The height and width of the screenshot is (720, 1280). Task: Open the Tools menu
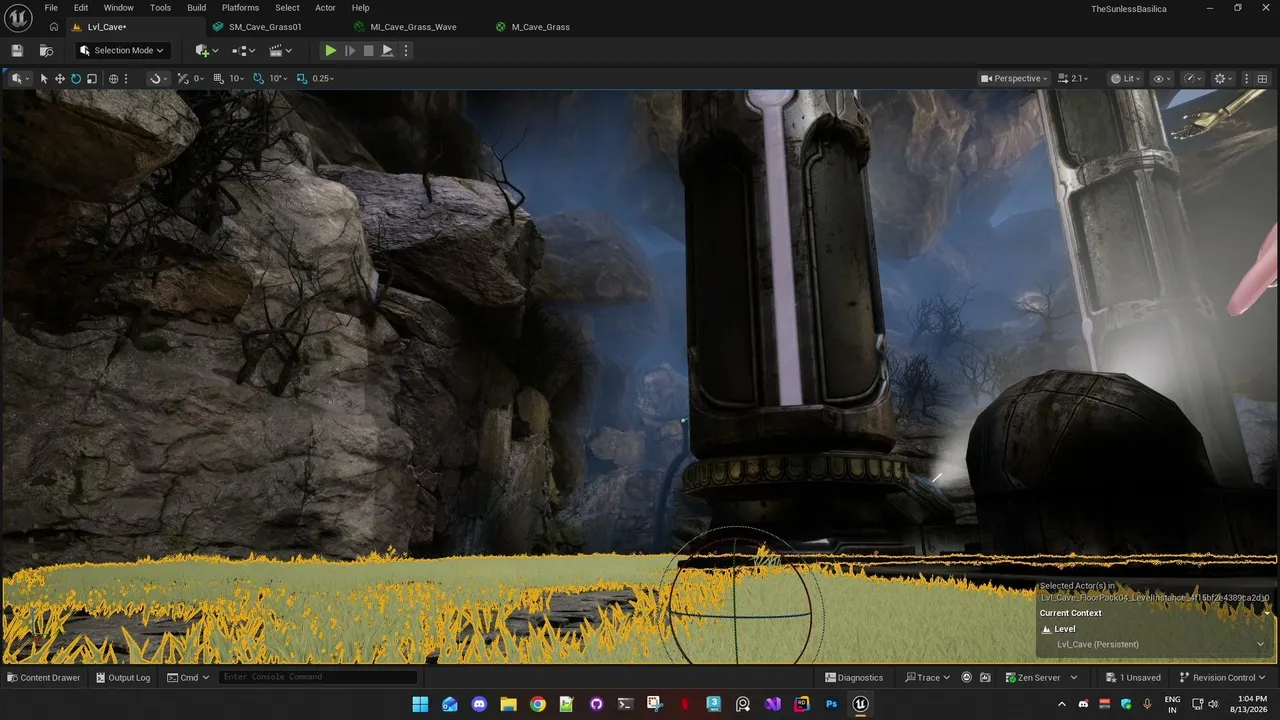pos(160,8)
